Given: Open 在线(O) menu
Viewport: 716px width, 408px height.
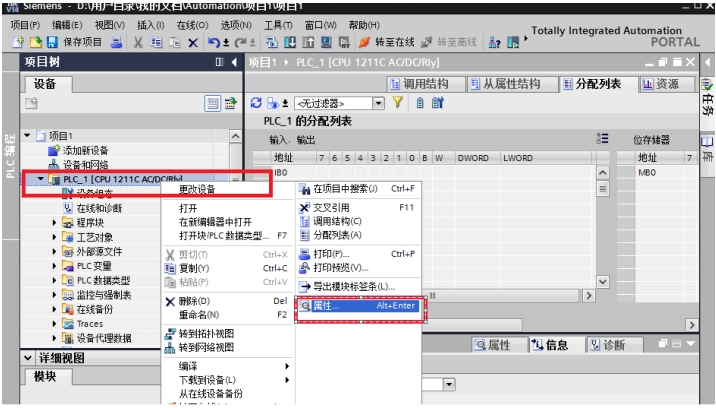Looking at the screenshot, I should coord(192,25).
